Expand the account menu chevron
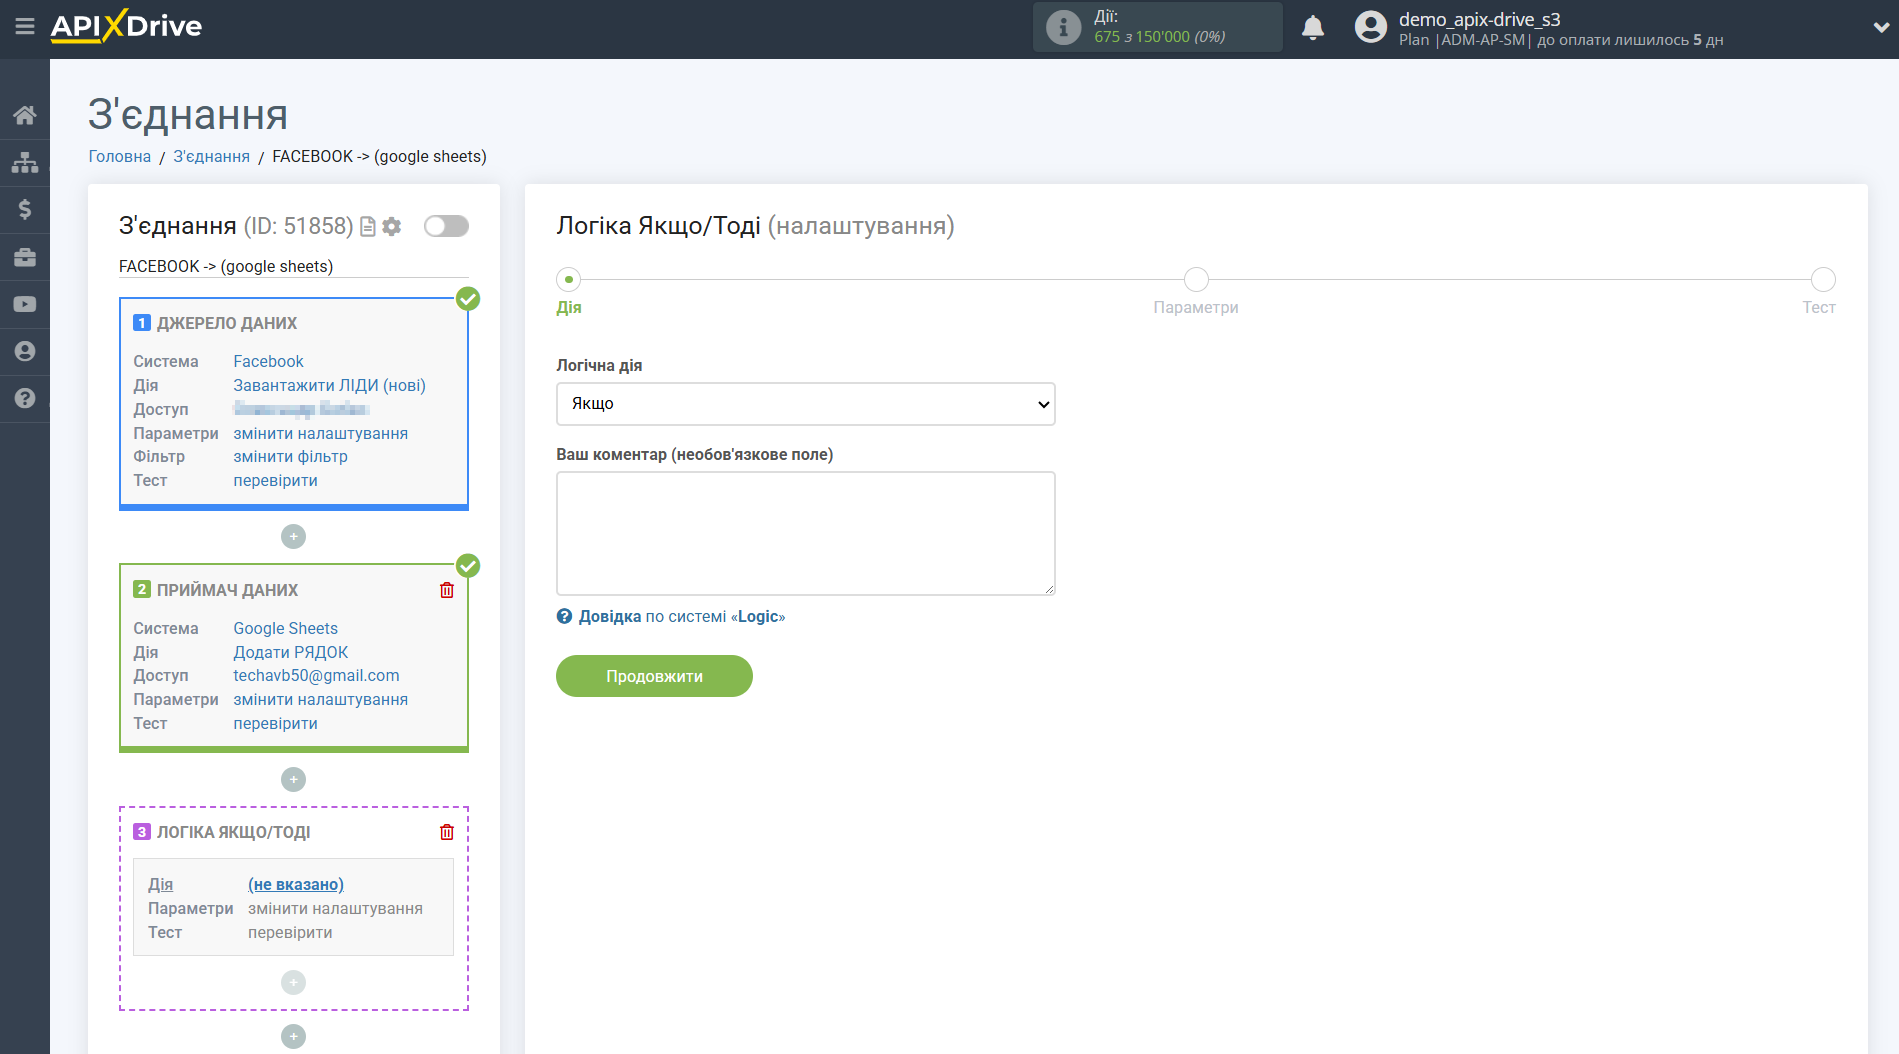Image resolution: width=1899 pixels, height=1054 pixels. 1880,28
